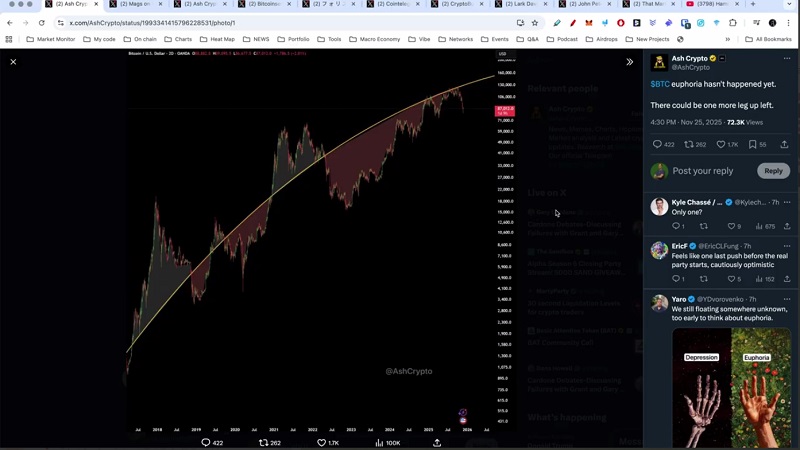The height and width of the screenshot is (450, 800).
Task: Open more options on EricF's reply
Action: point(787,246)
